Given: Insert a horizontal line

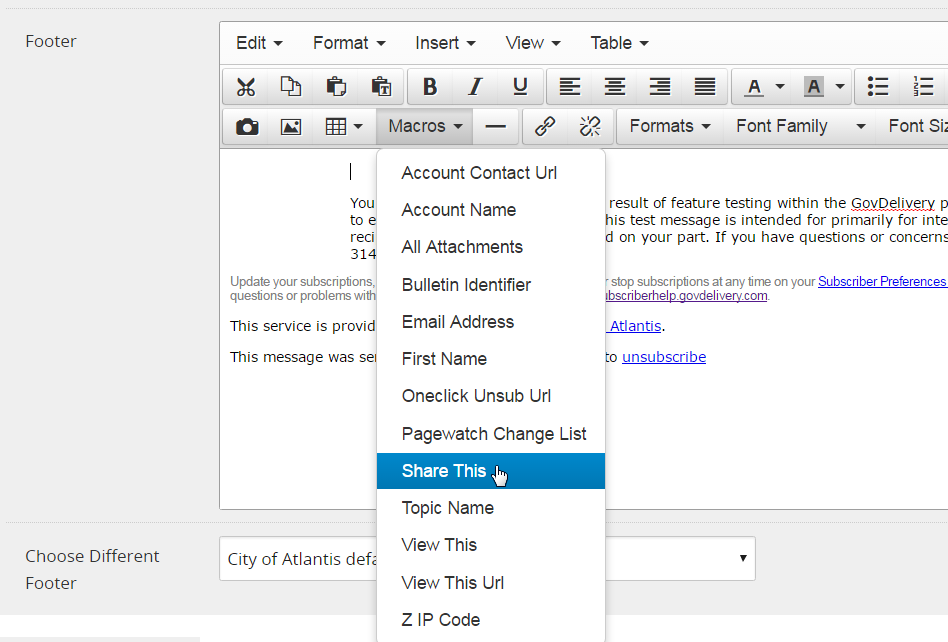Looking at the screenshot, I should tap(495, 127).
